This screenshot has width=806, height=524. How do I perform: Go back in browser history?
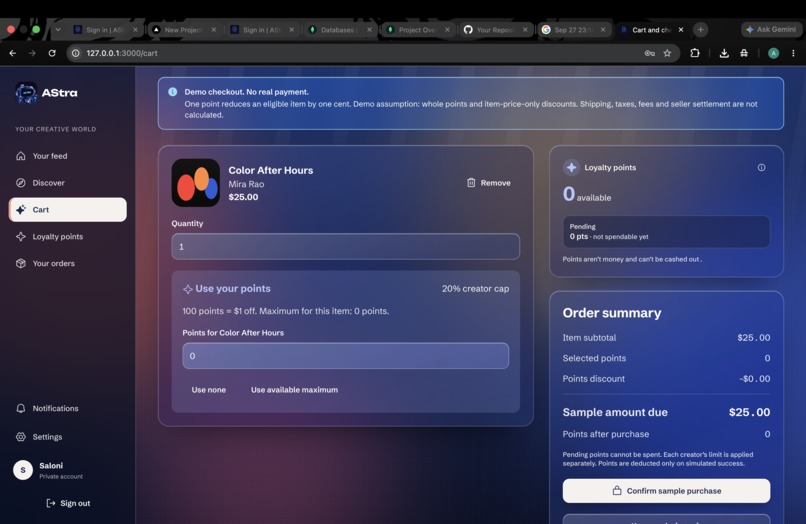coord(12,53)
